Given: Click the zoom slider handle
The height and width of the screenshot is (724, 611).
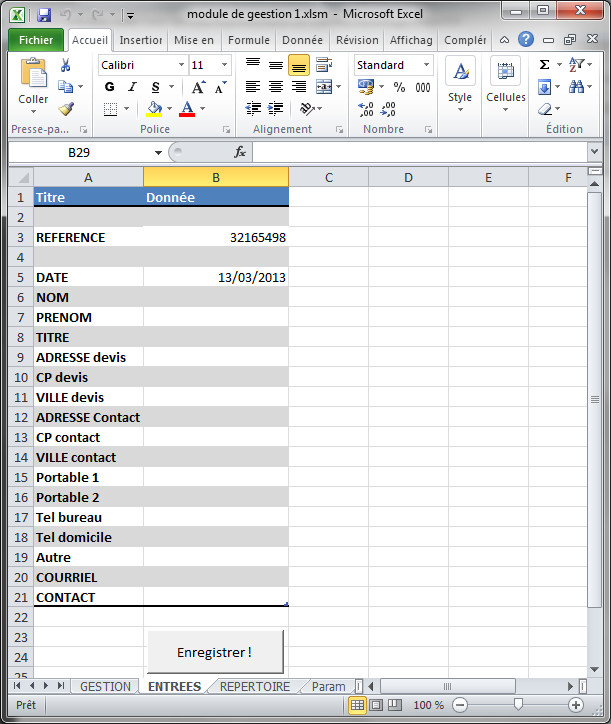Looking at the screenshot, I should [x=517, y=705].
